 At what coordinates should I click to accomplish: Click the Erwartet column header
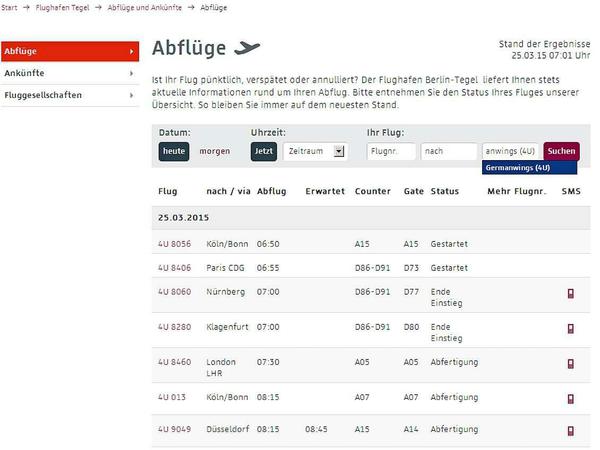coord(325,191)
